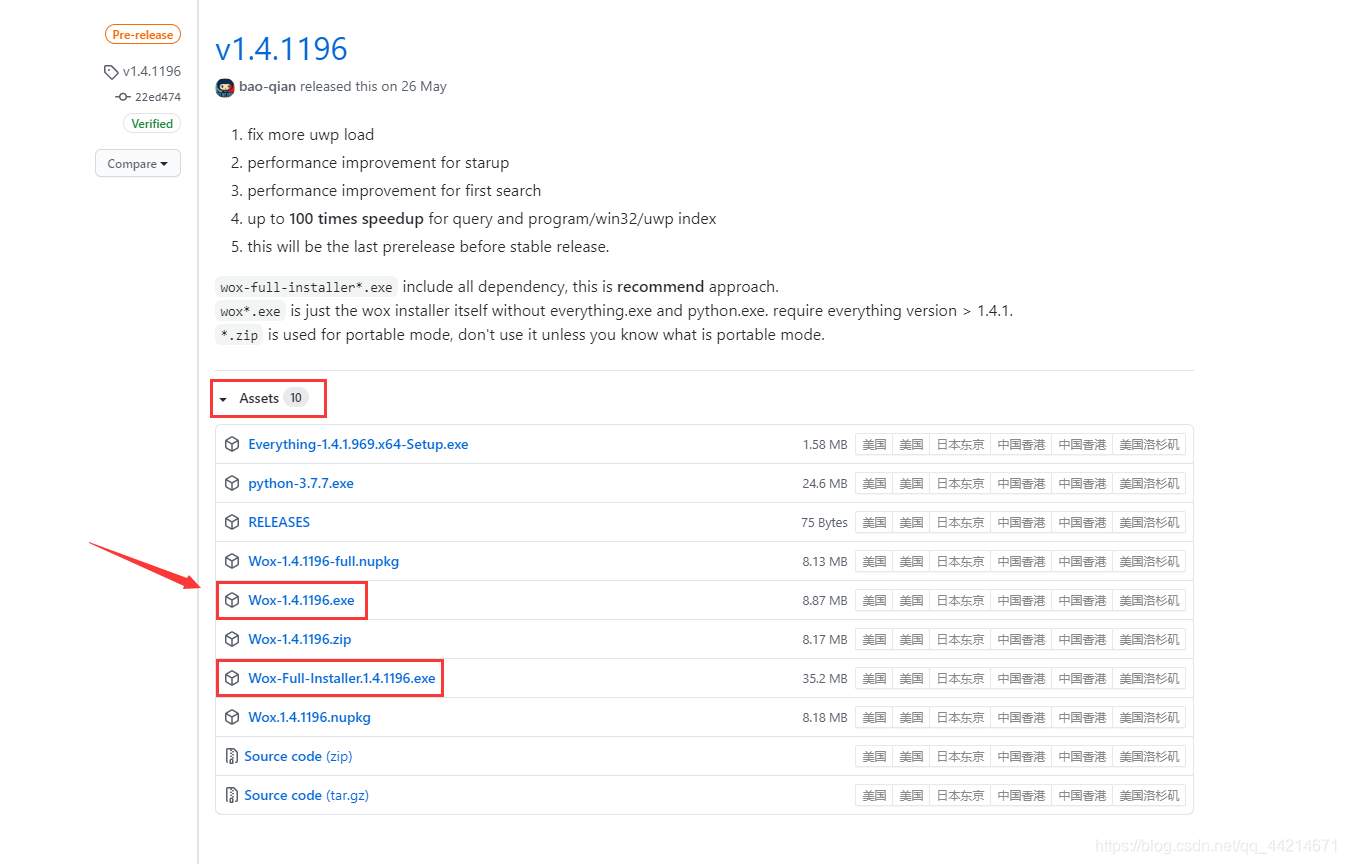The width and height of the screenshot is (1346, 864).
Task: Choose 日本东京 mirror for RELEASES
Action: point(960,522)
